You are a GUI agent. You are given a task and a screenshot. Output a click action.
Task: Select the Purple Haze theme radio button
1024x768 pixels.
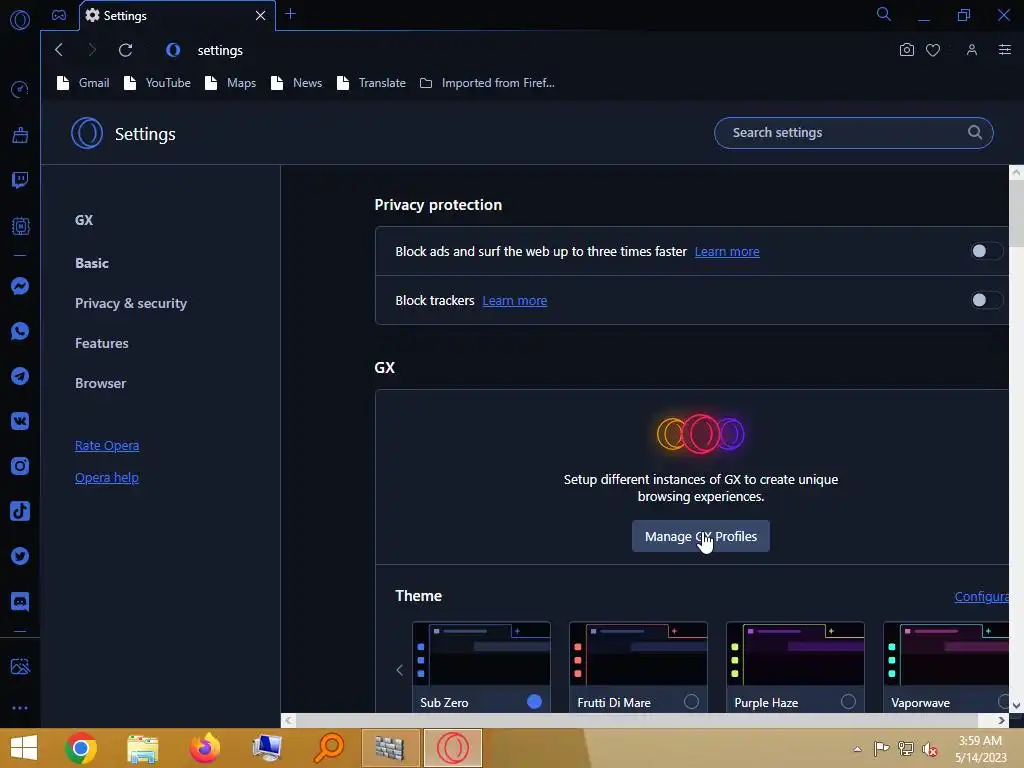(848, 701)
